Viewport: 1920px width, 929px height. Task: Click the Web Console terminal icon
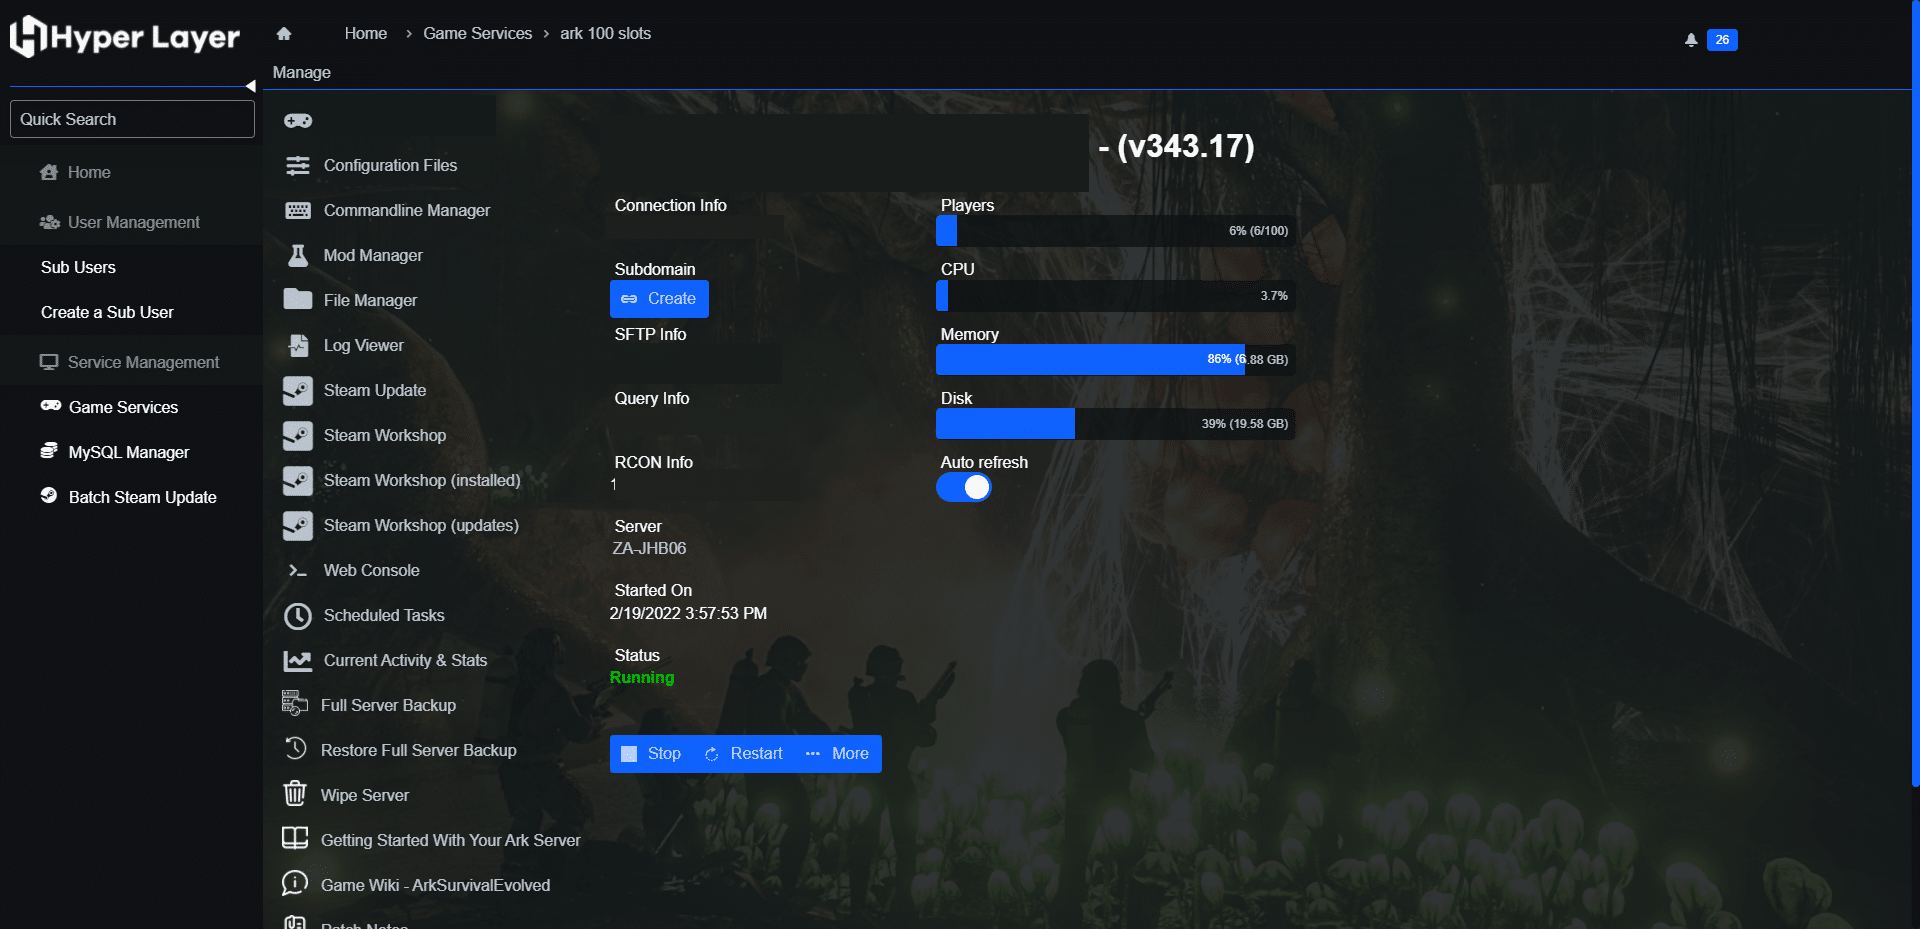pos(298,571)
